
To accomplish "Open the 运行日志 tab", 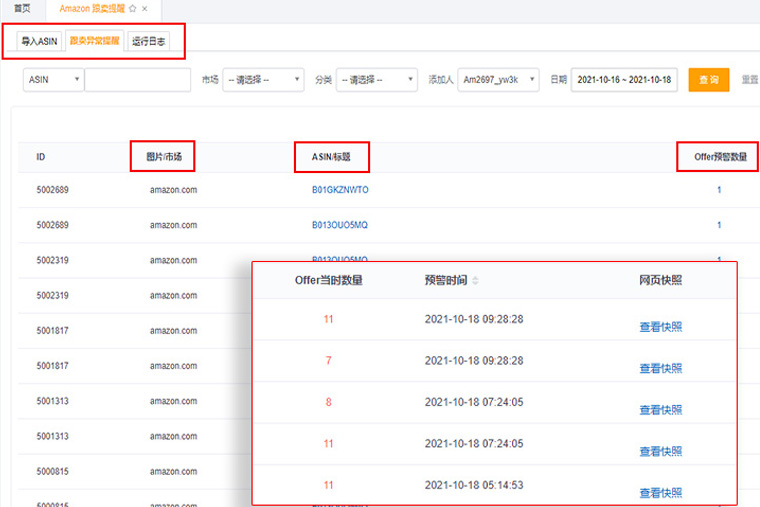I will click(x=149, y=42).
